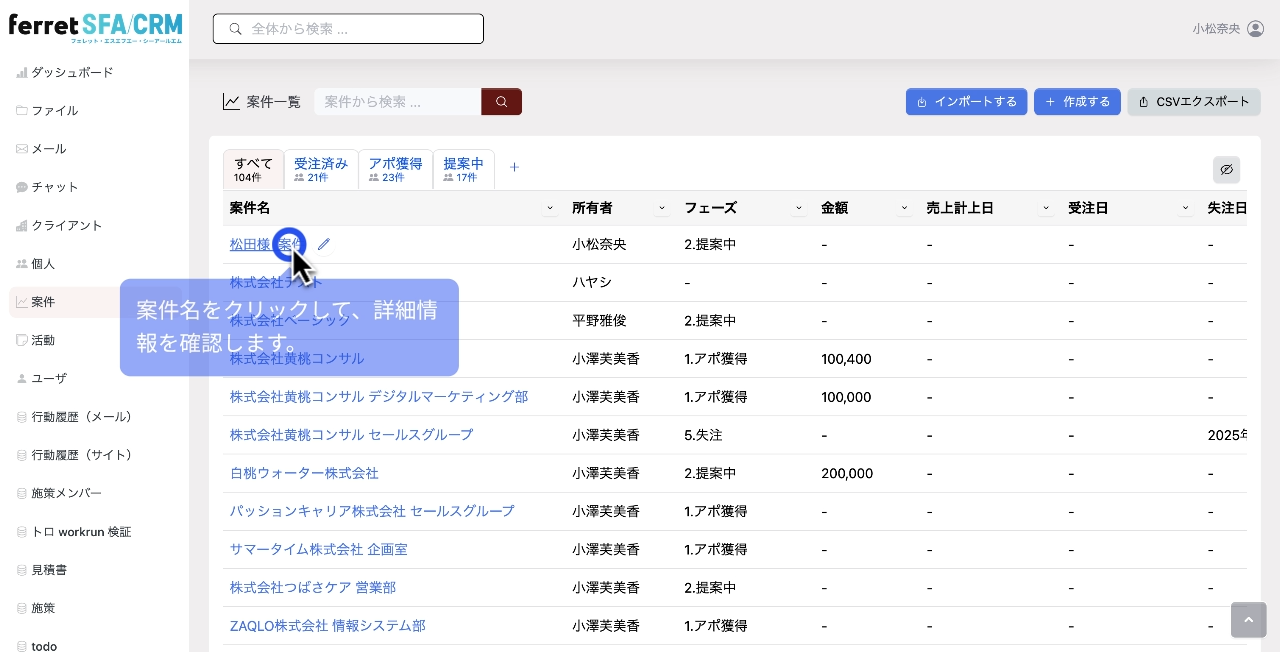Viewport: 1280px width, 652px height.
Task: Click the 5.失注 phase cell
Action: point(704,435)
